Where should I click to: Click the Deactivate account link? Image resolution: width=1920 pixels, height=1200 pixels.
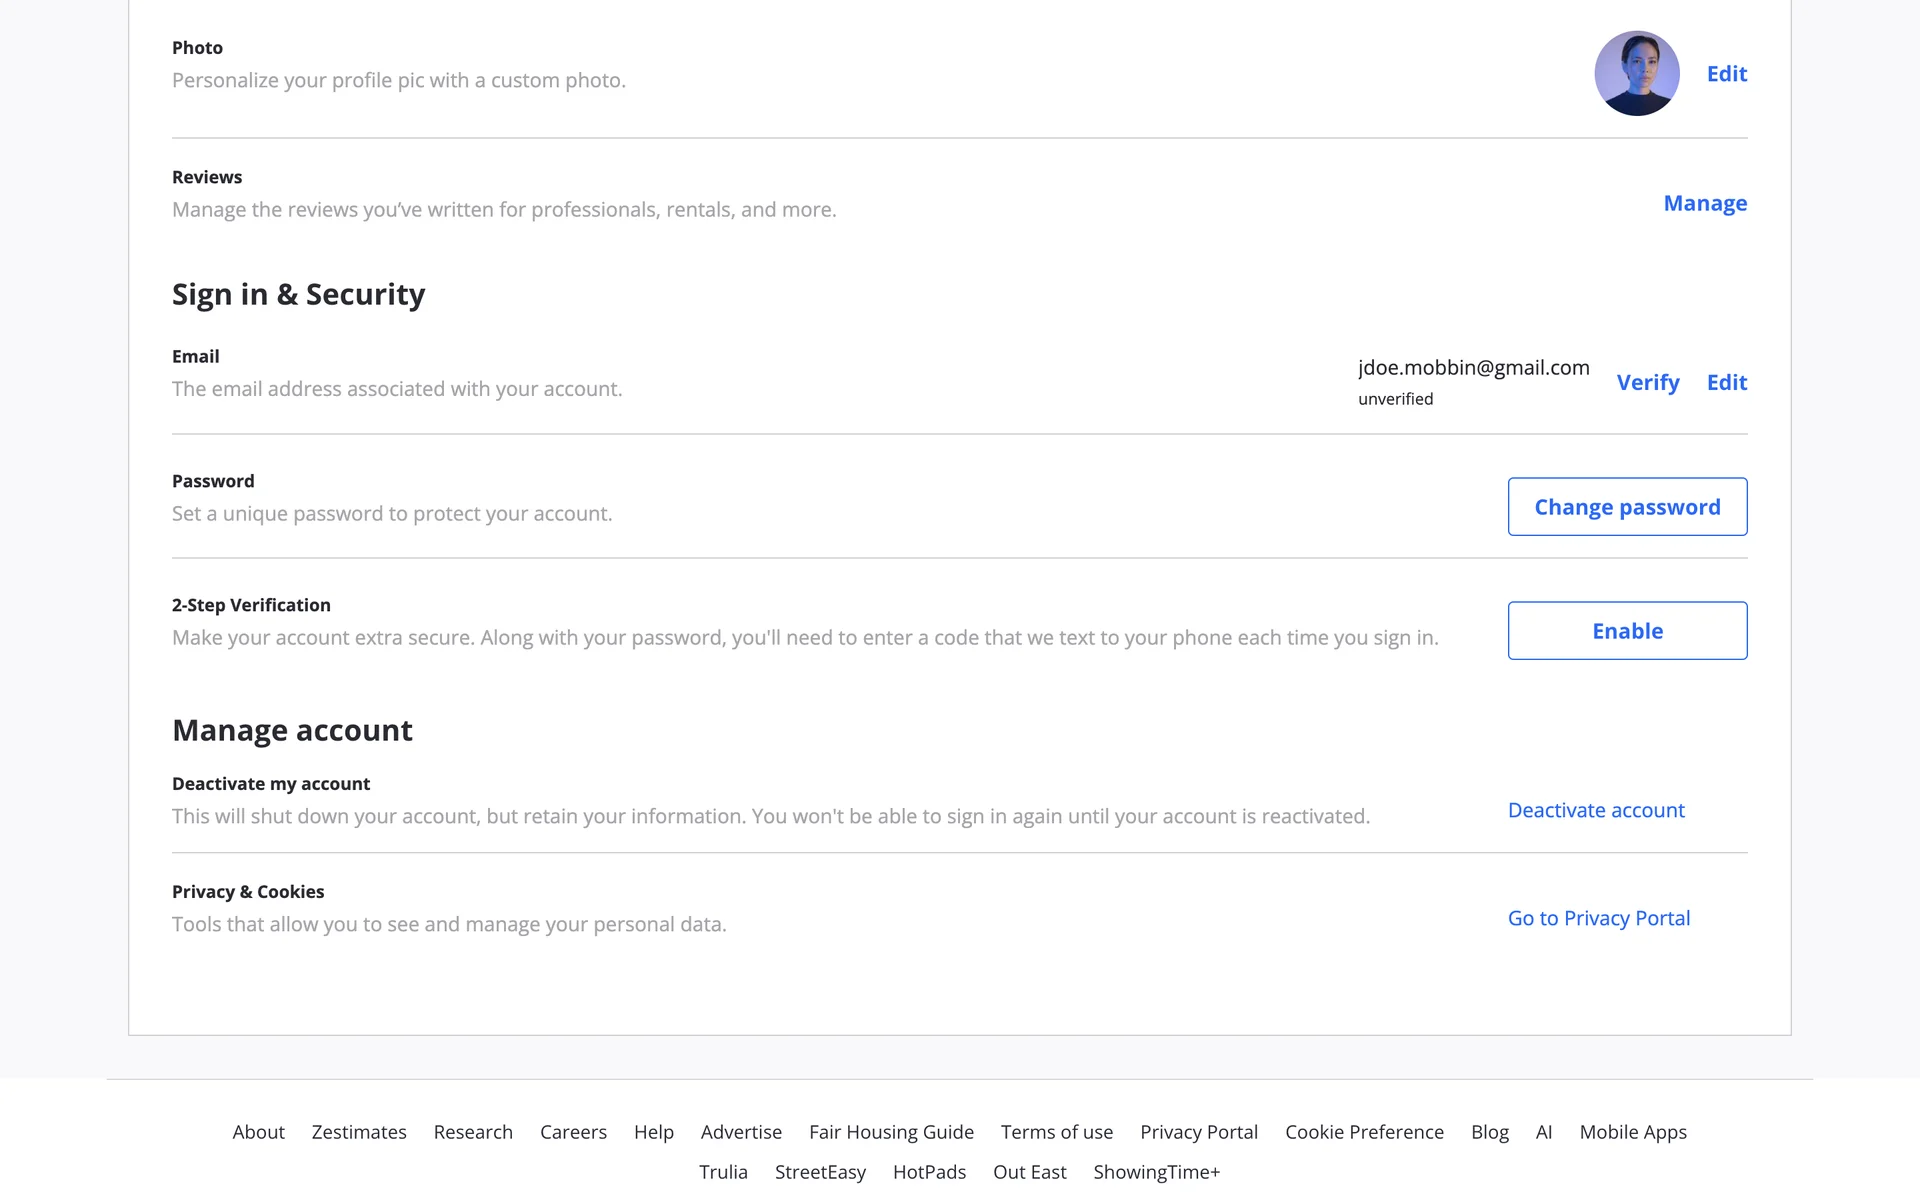click(1595, 810)
